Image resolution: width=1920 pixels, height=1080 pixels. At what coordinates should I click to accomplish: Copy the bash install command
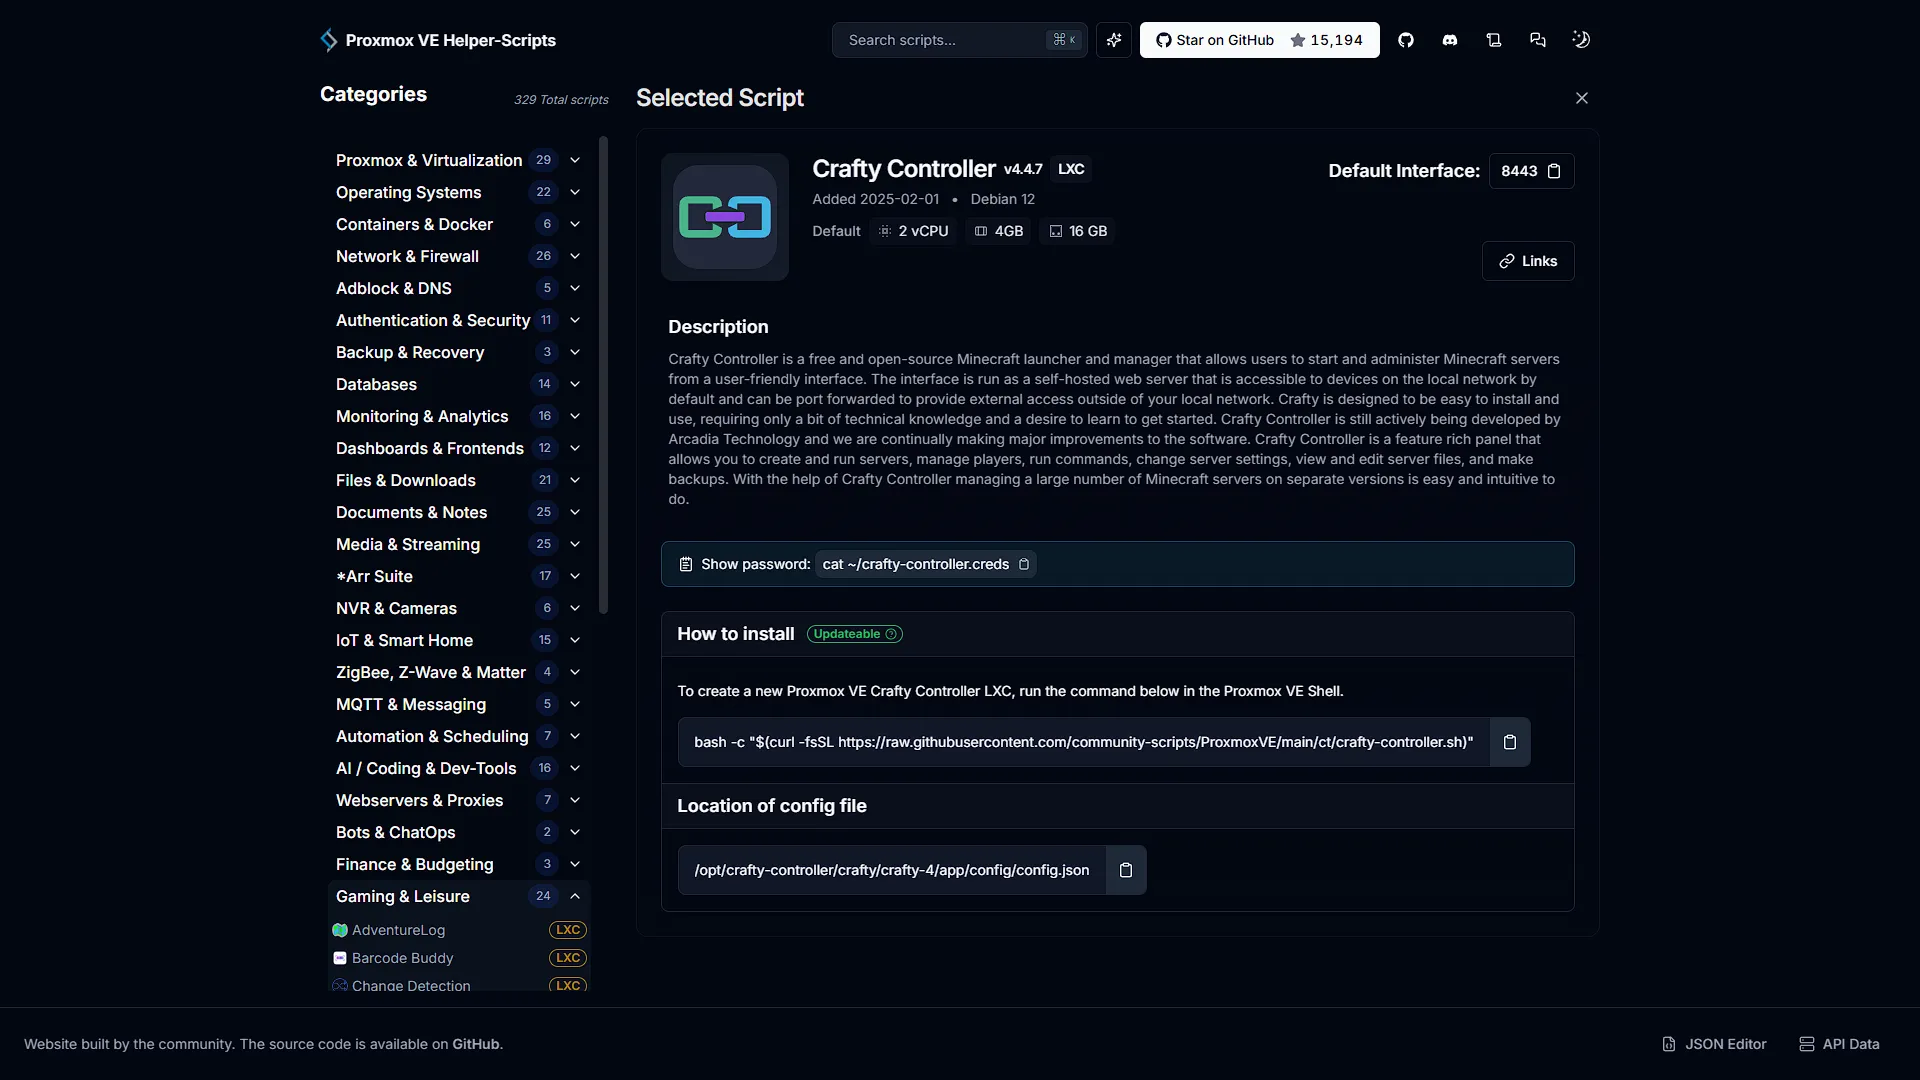click(x=1510, y=742)
